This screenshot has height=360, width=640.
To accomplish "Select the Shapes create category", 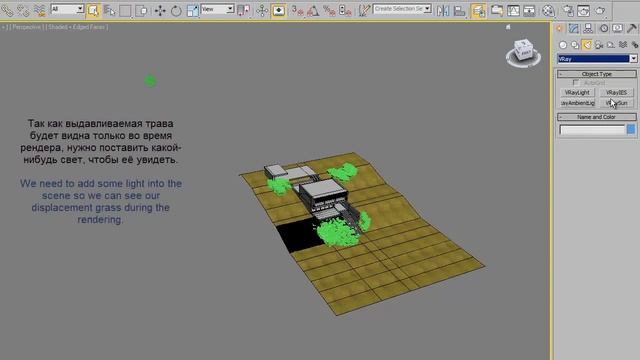I will tap(575, 45).
